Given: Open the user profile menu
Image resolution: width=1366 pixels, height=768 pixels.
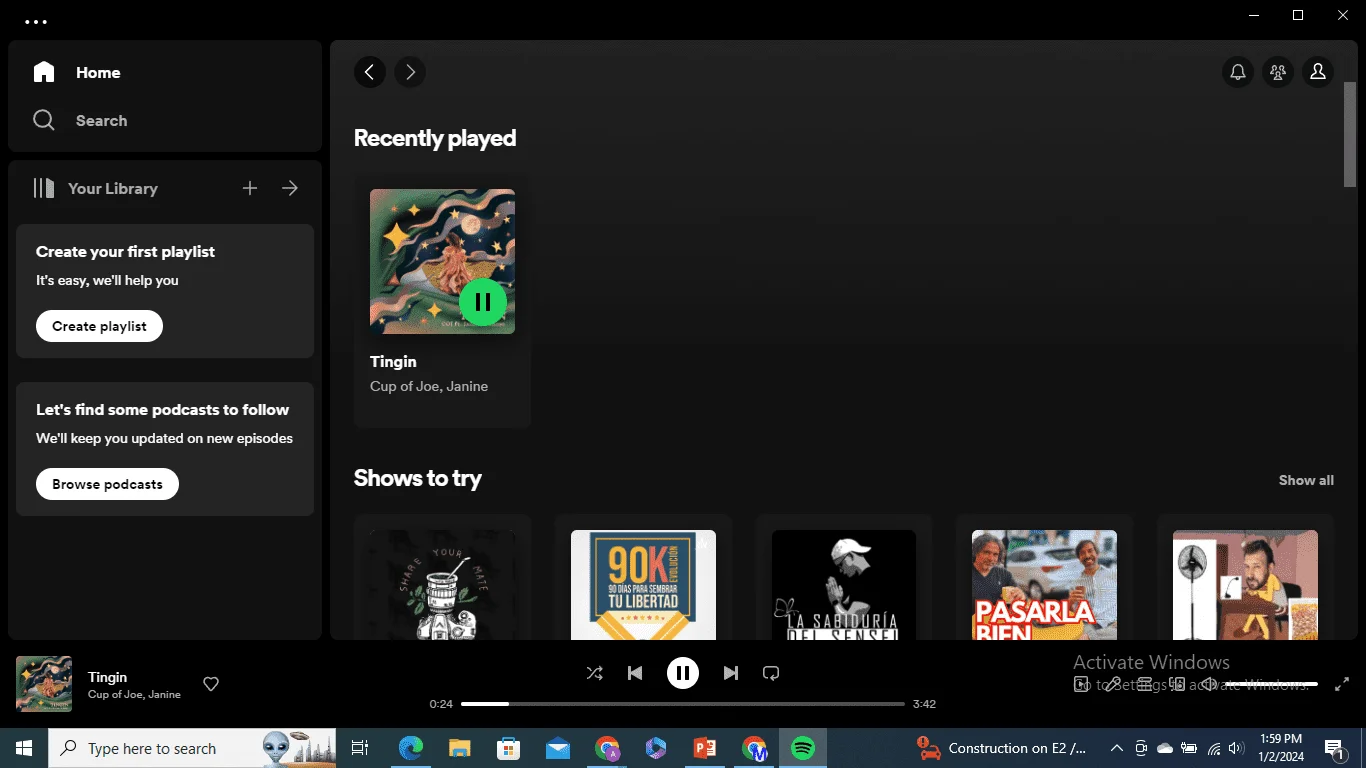Looking at the screenshot, I should click(1318, 72).
